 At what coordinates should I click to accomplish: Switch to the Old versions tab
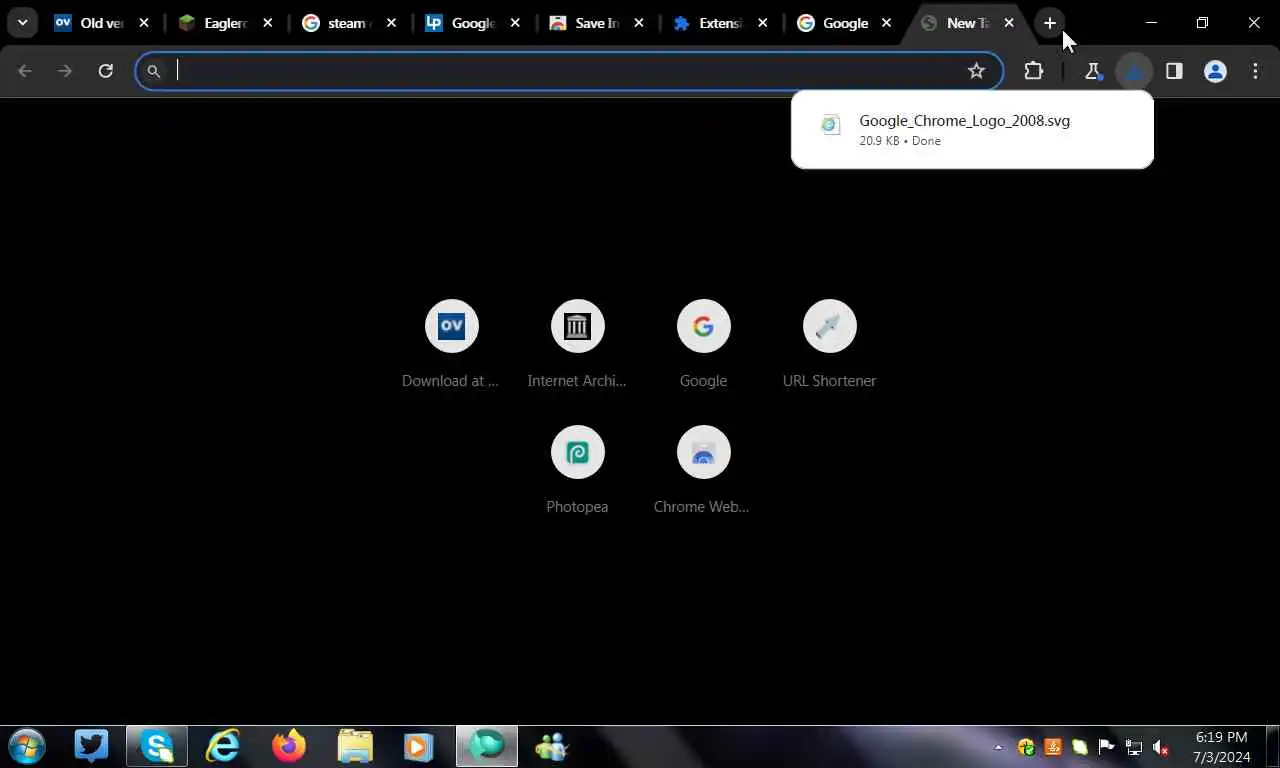(100, 23)
